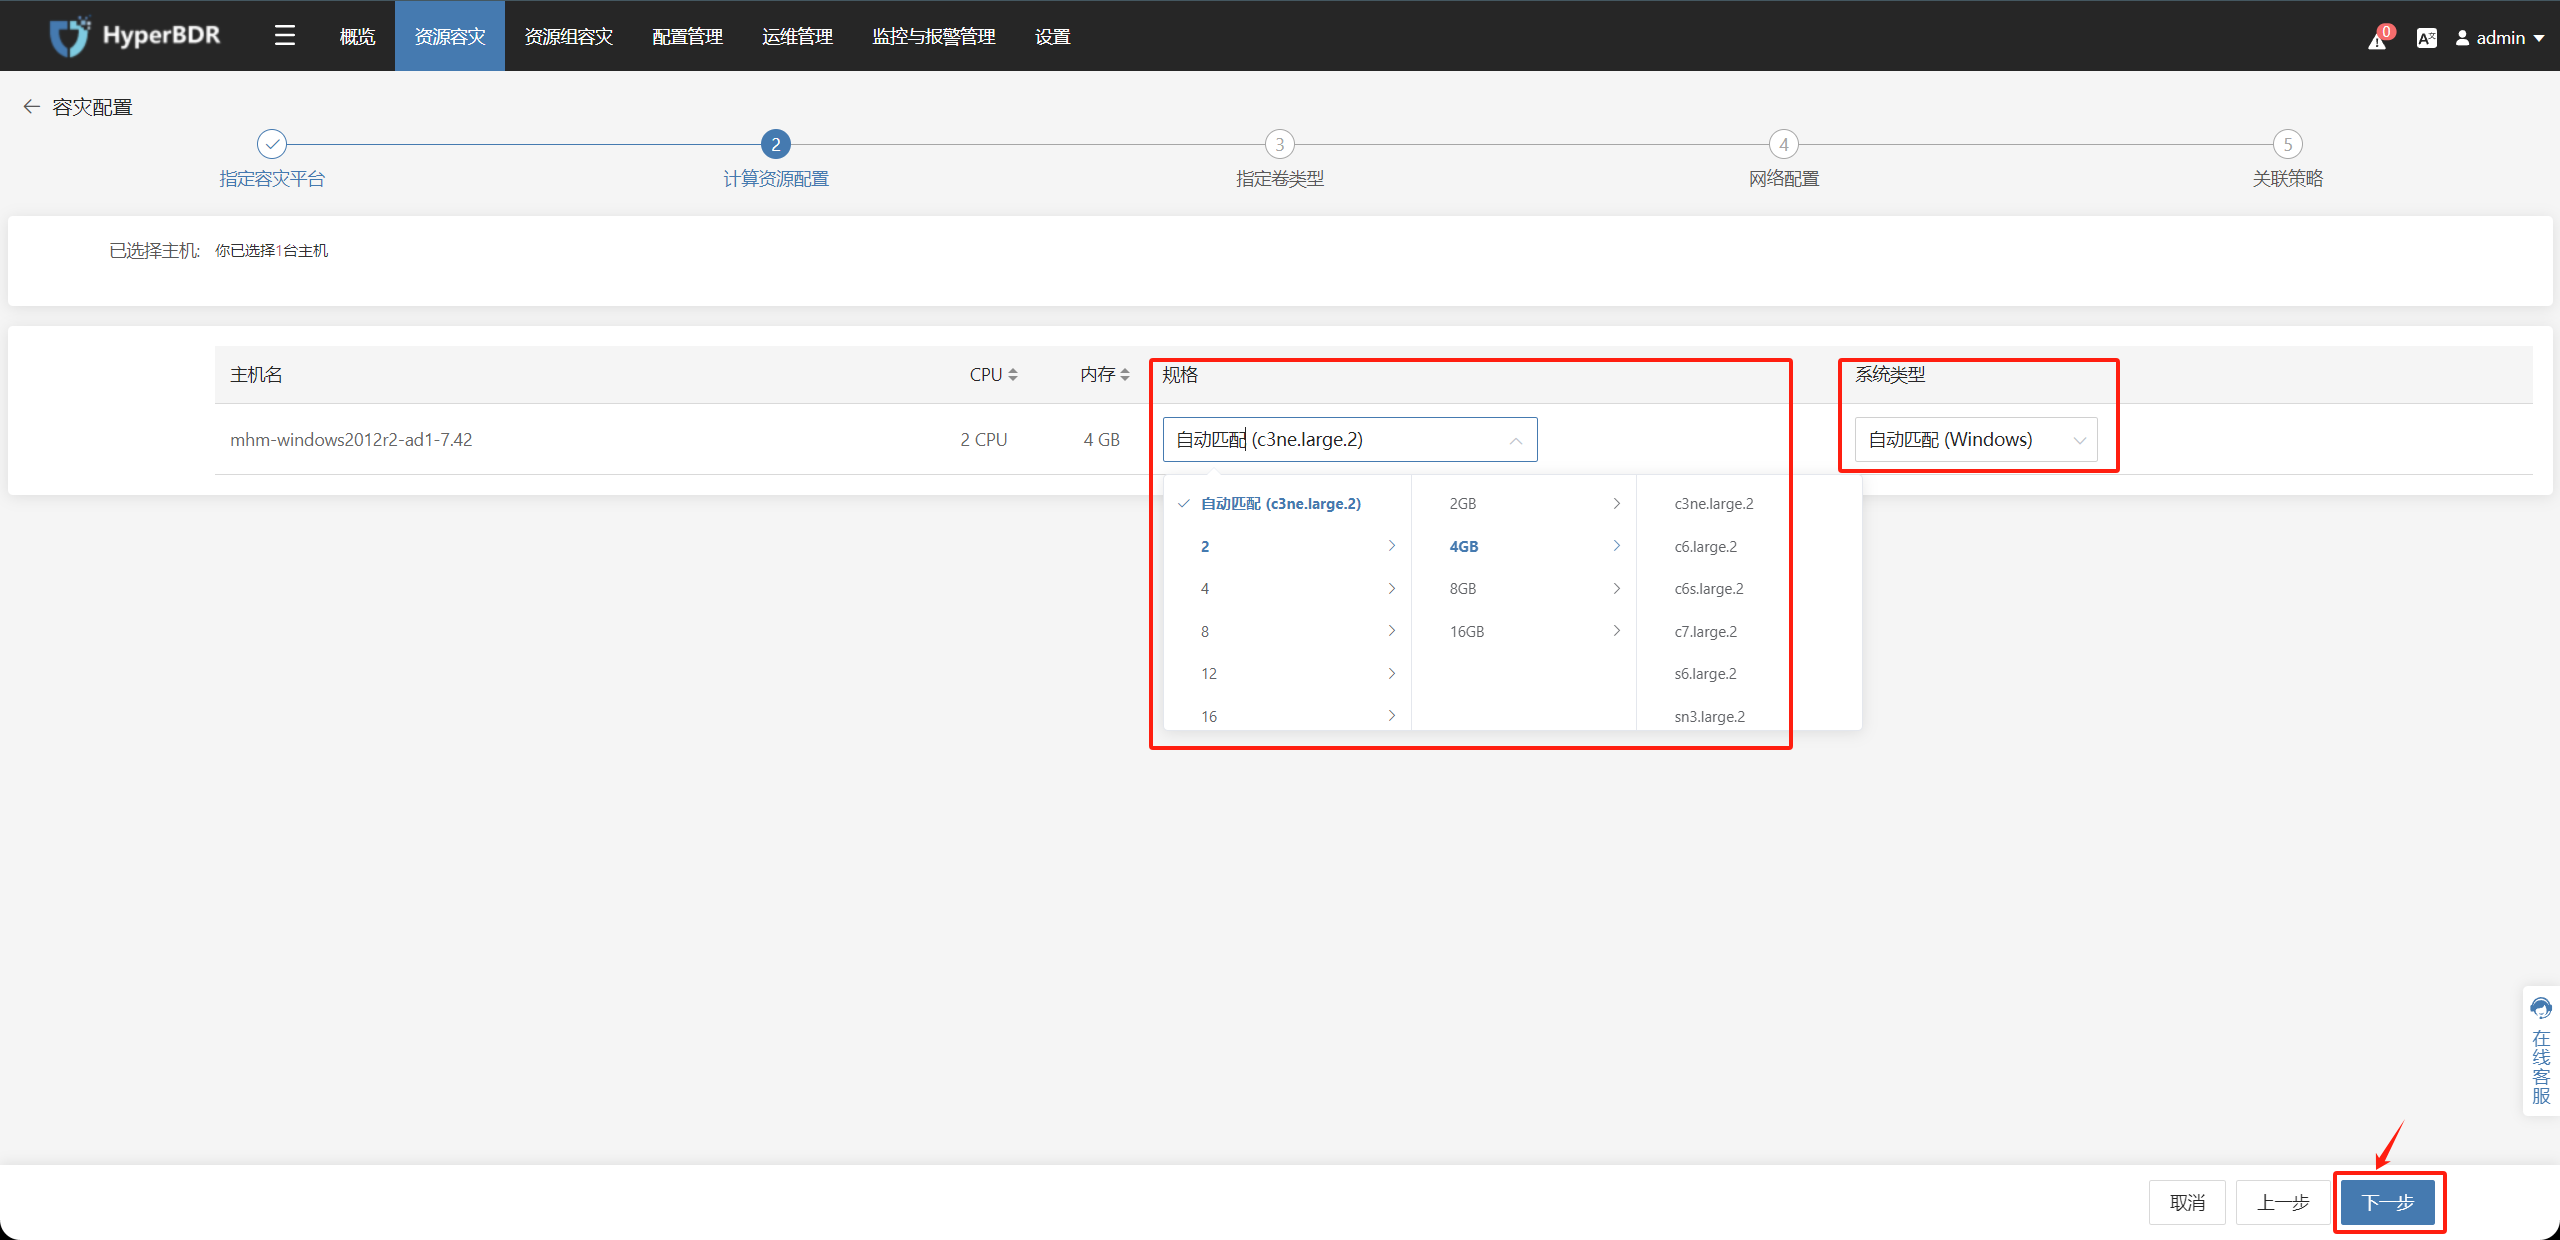This screenshot has height=1240, width=2560.
Task: Expand the 16 CPU option
Action: [x=1288, y=716]
